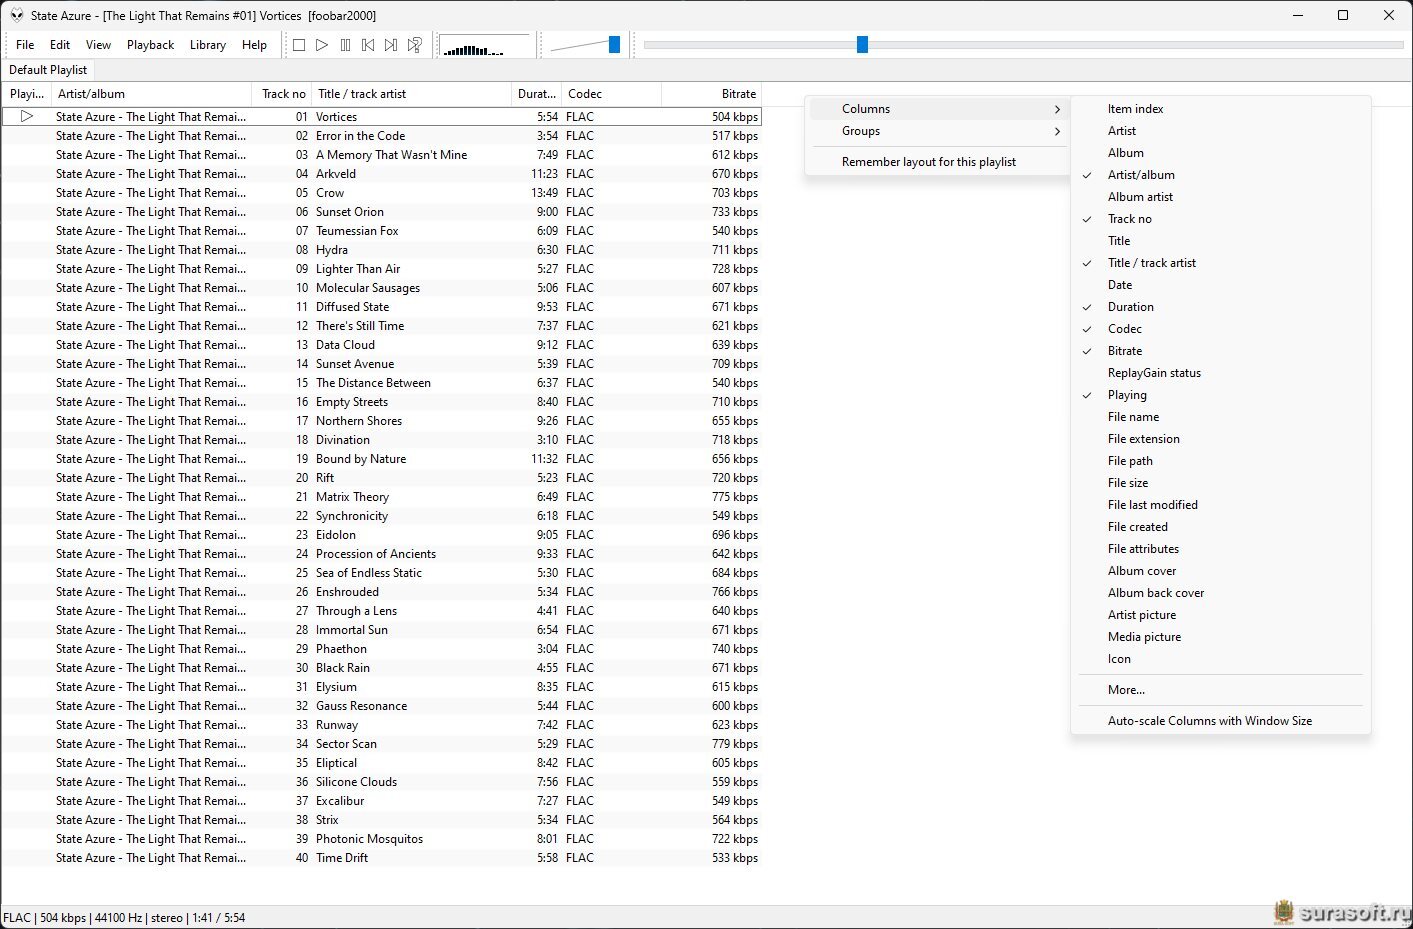
Task: Click the spectrum visualization in toolbar
Action: (485, 45)
